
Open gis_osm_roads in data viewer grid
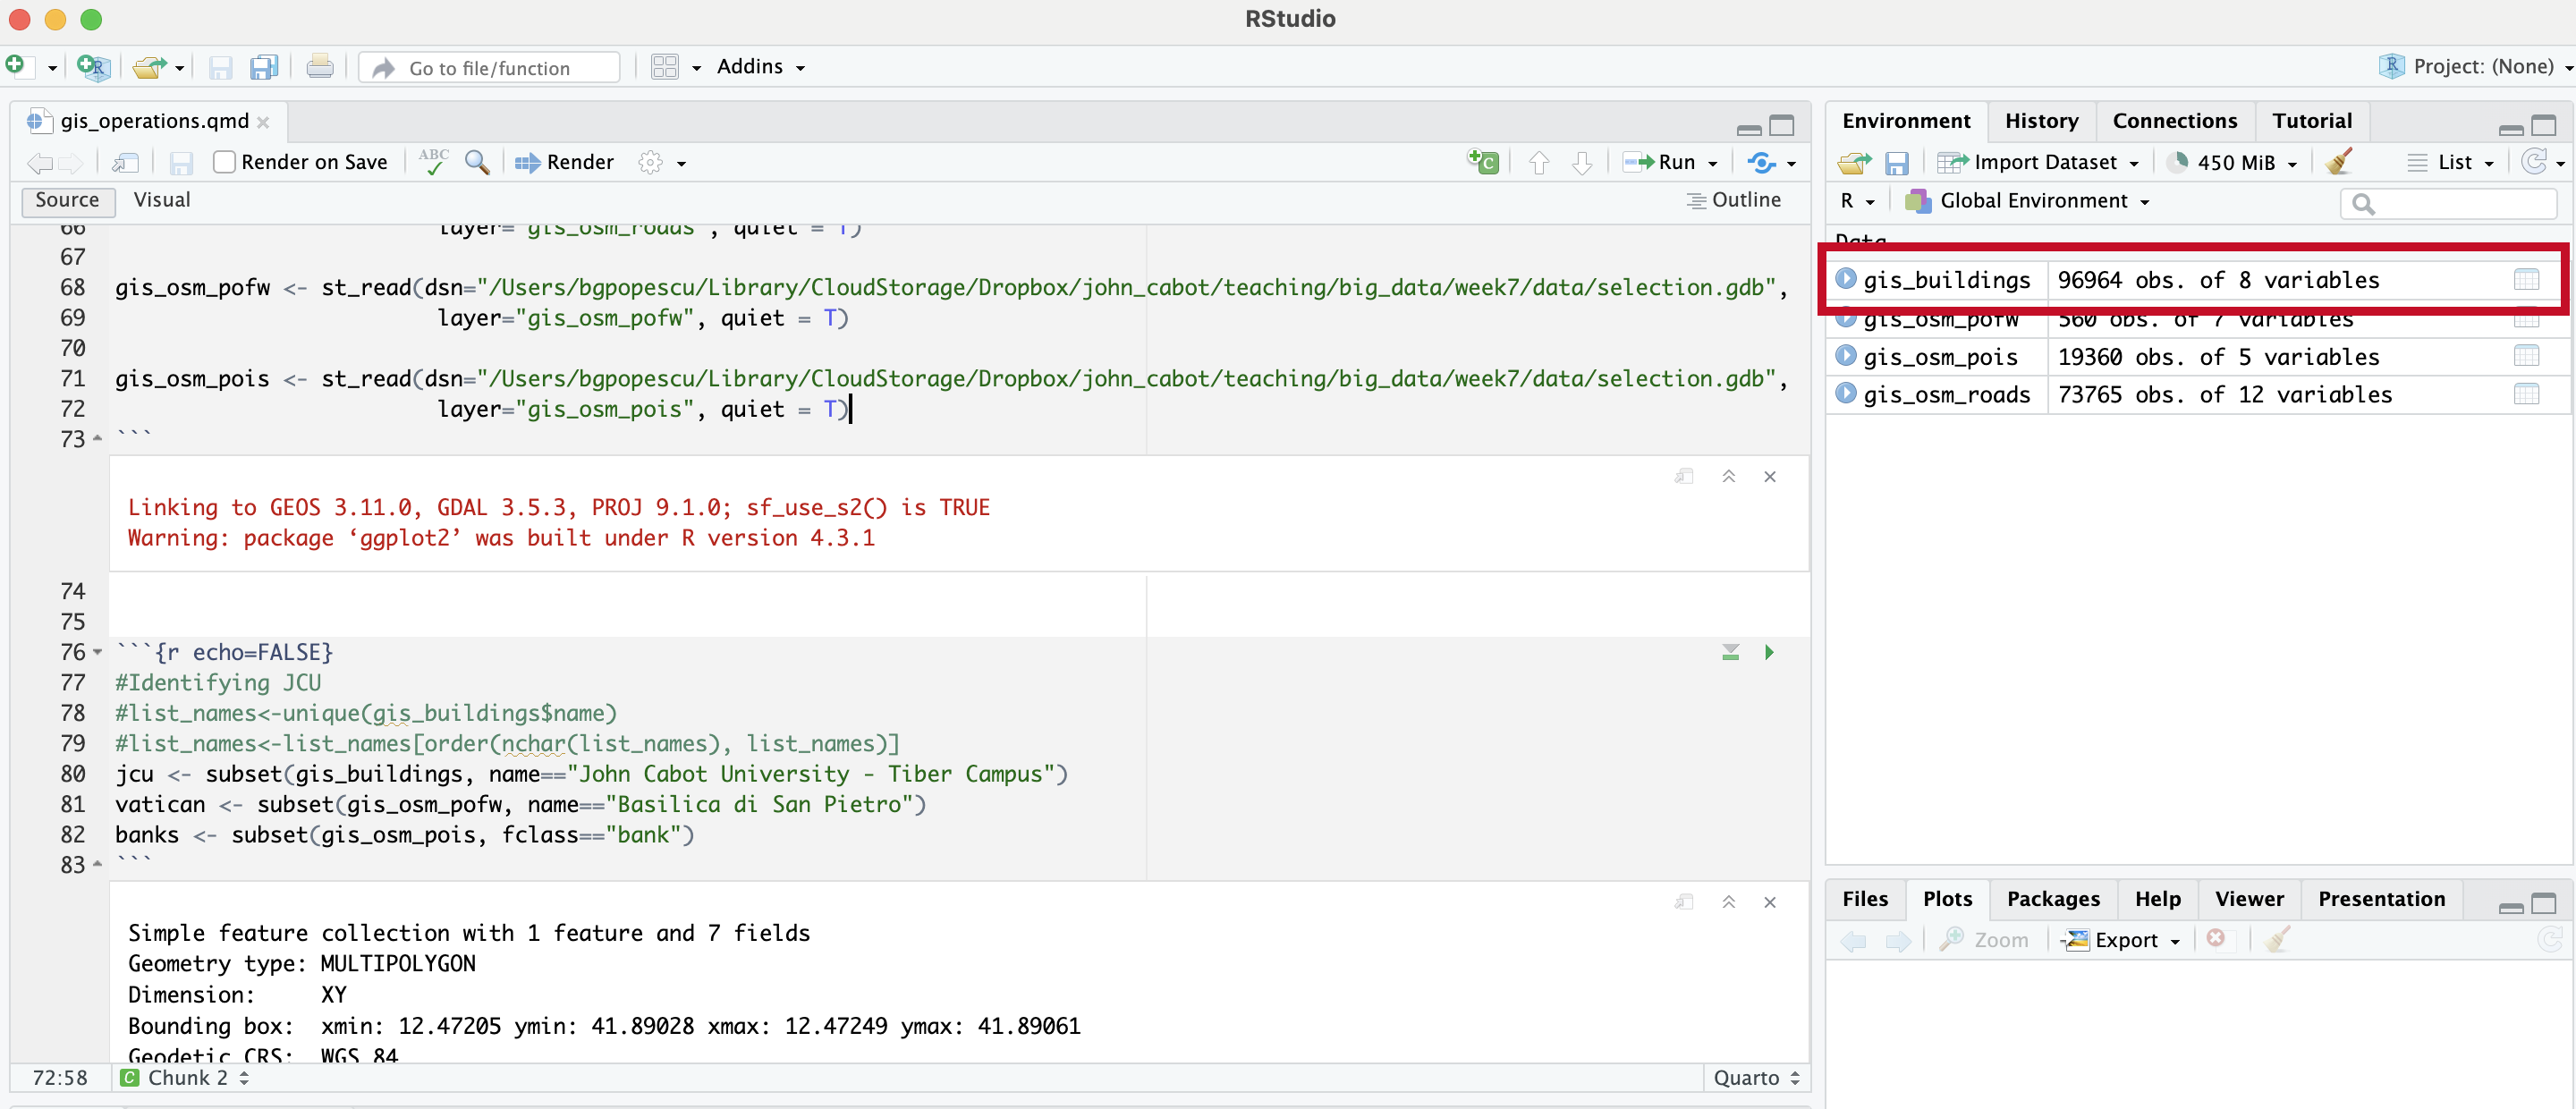[x=2525, y=394]
